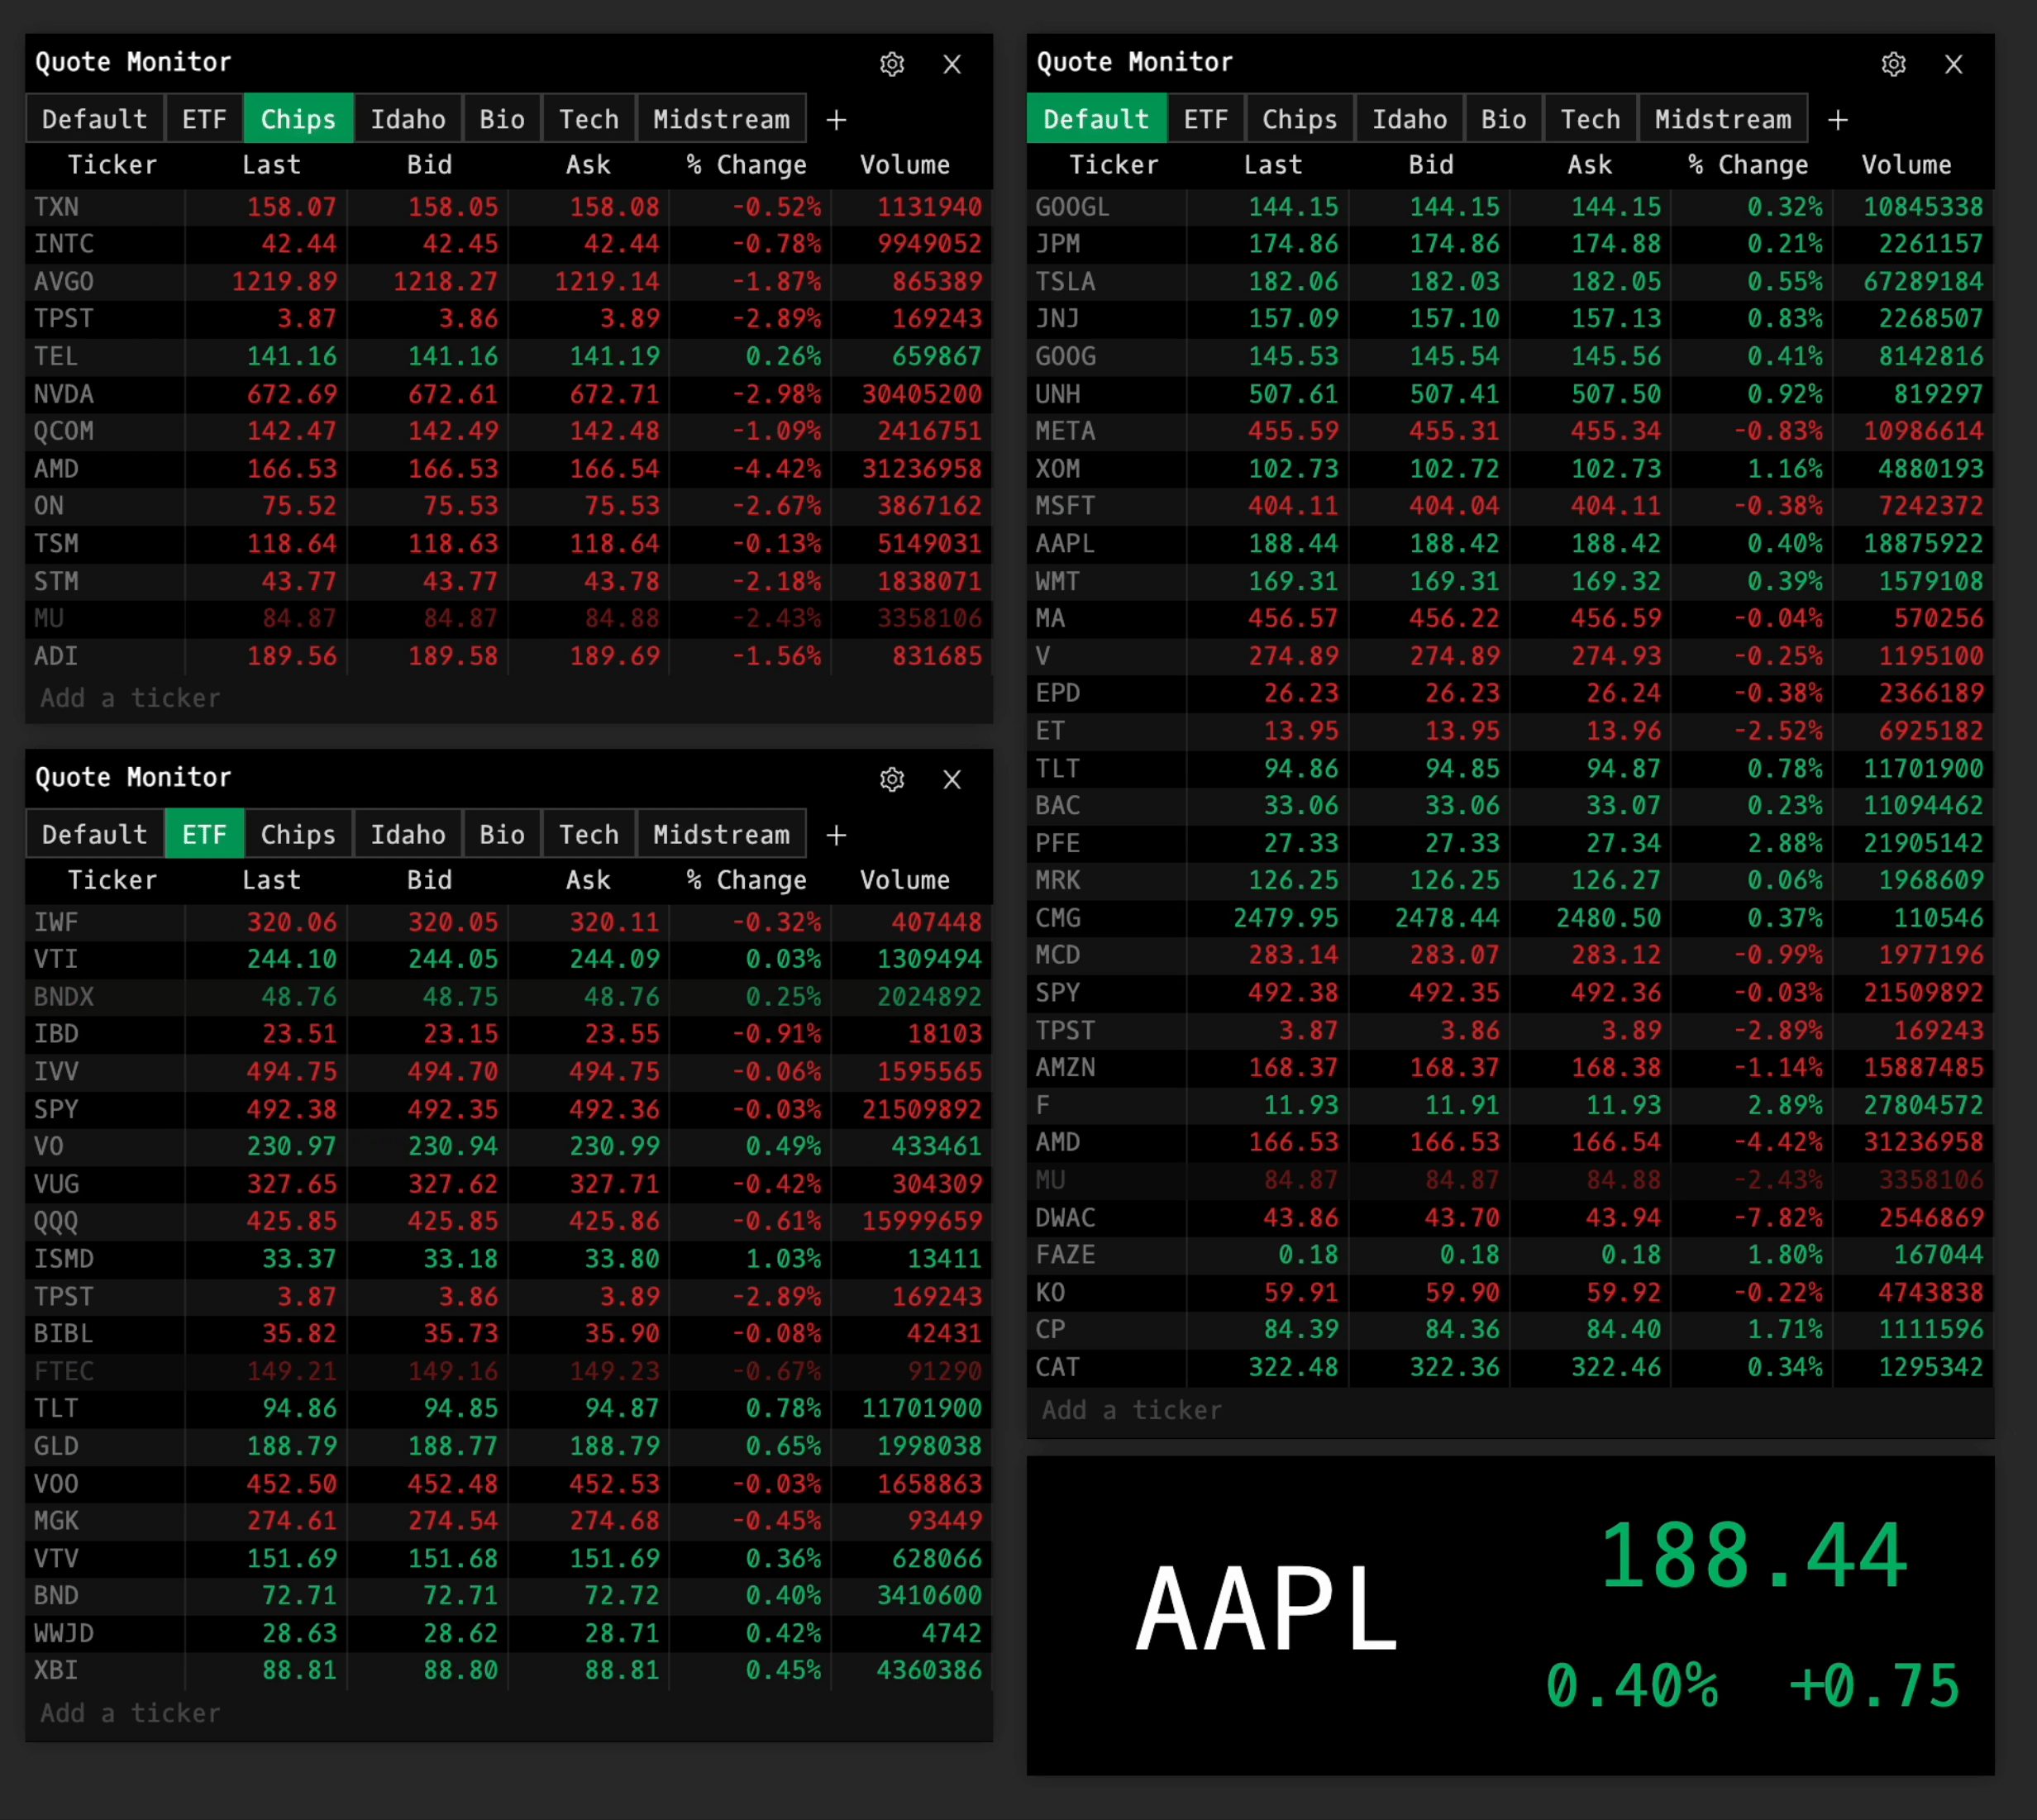Click Add a ticker field in Chips monitor
The width and height of the screenshot is (2037, 1820).
tap(130, 698)
